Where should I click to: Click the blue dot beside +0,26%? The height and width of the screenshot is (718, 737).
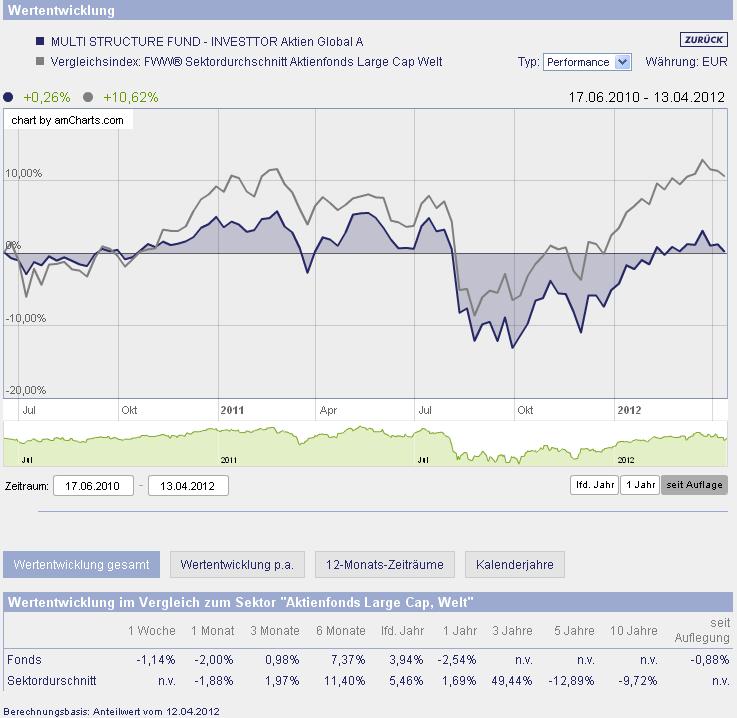(x=9, y=97)
